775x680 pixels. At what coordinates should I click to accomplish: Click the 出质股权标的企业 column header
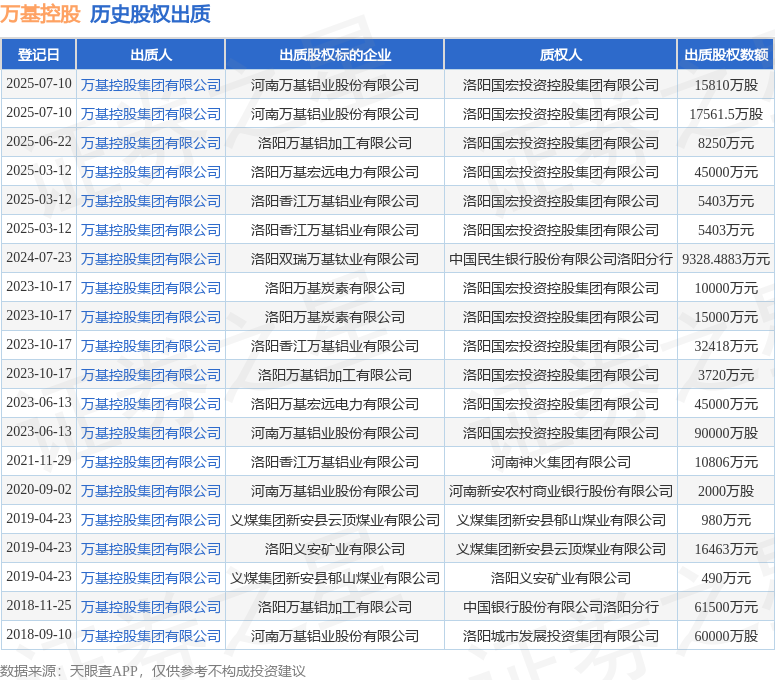[334, 55]
